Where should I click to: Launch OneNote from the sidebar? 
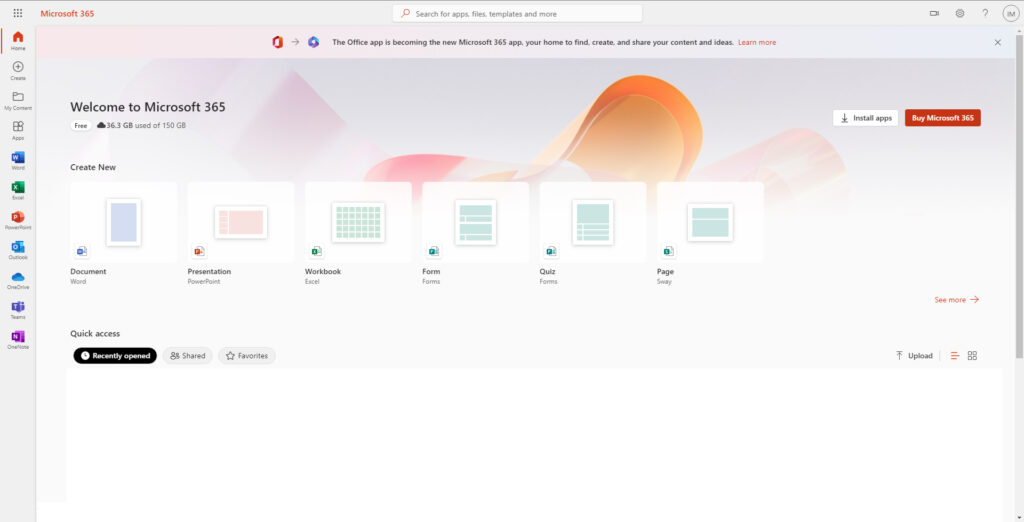coord(17,338)
